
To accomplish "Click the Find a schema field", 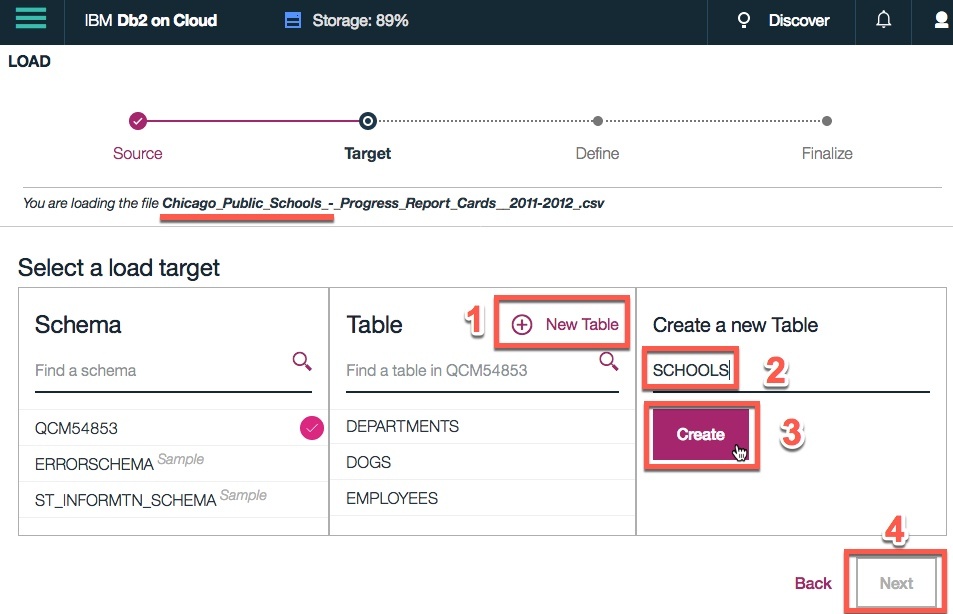I will click(x=160, y=370).
